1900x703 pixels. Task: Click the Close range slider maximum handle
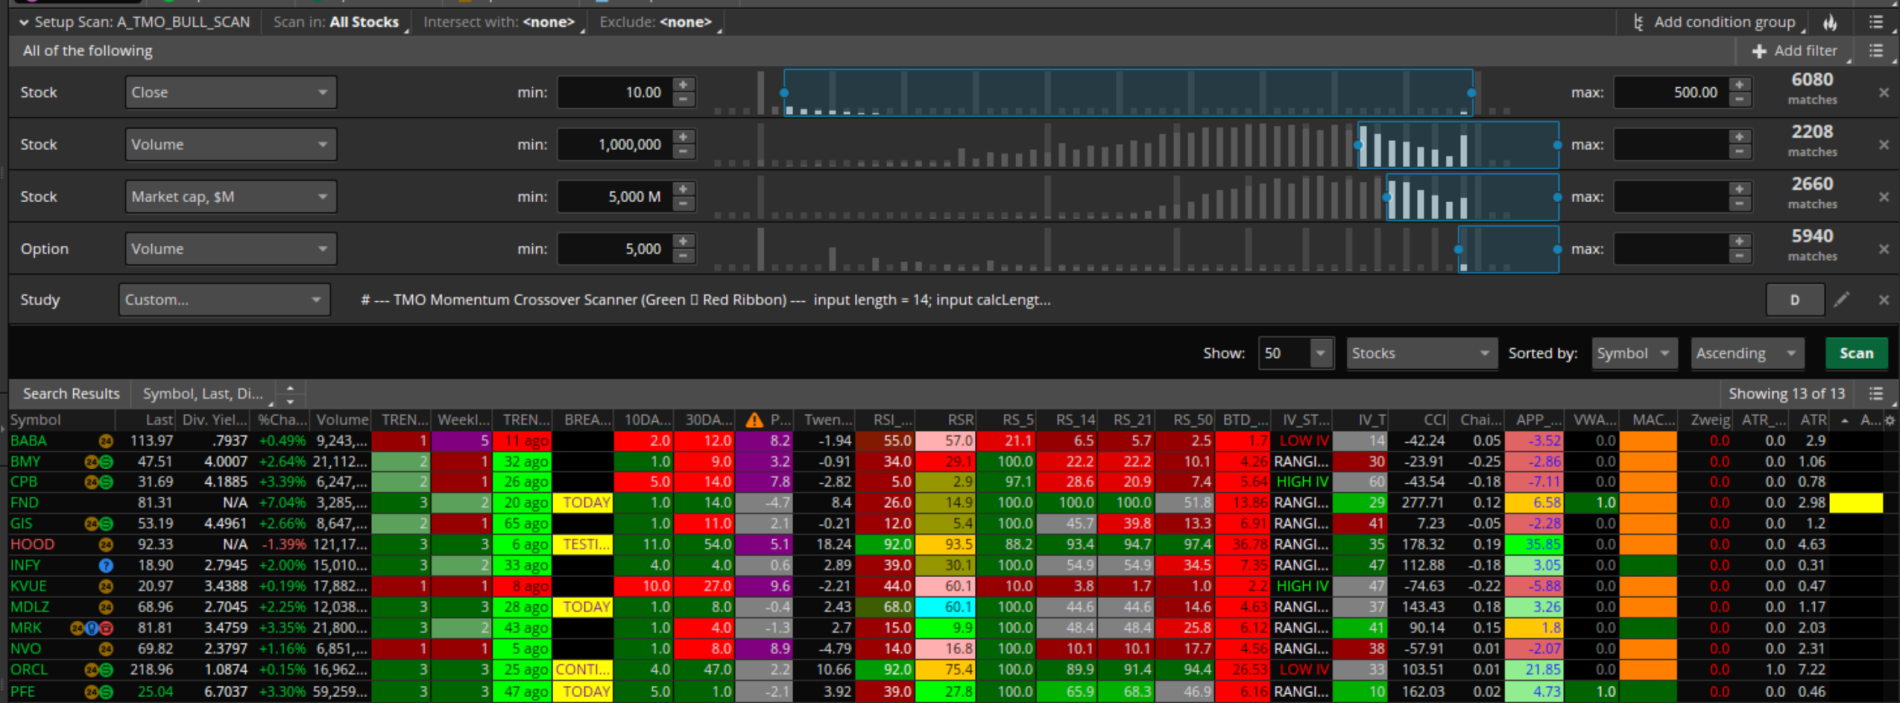1471,92
